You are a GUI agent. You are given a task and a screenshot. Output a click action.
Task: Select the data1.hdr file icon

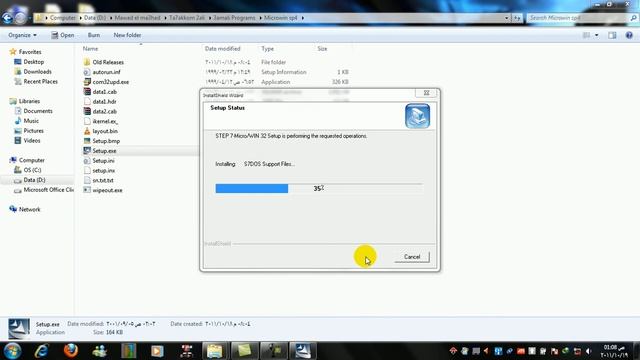pyautogui.click(x=87, y=101)
